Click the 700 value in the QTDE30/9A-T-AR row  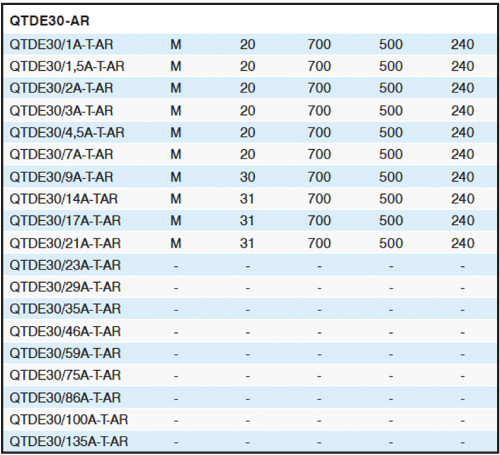click(319, 177)
